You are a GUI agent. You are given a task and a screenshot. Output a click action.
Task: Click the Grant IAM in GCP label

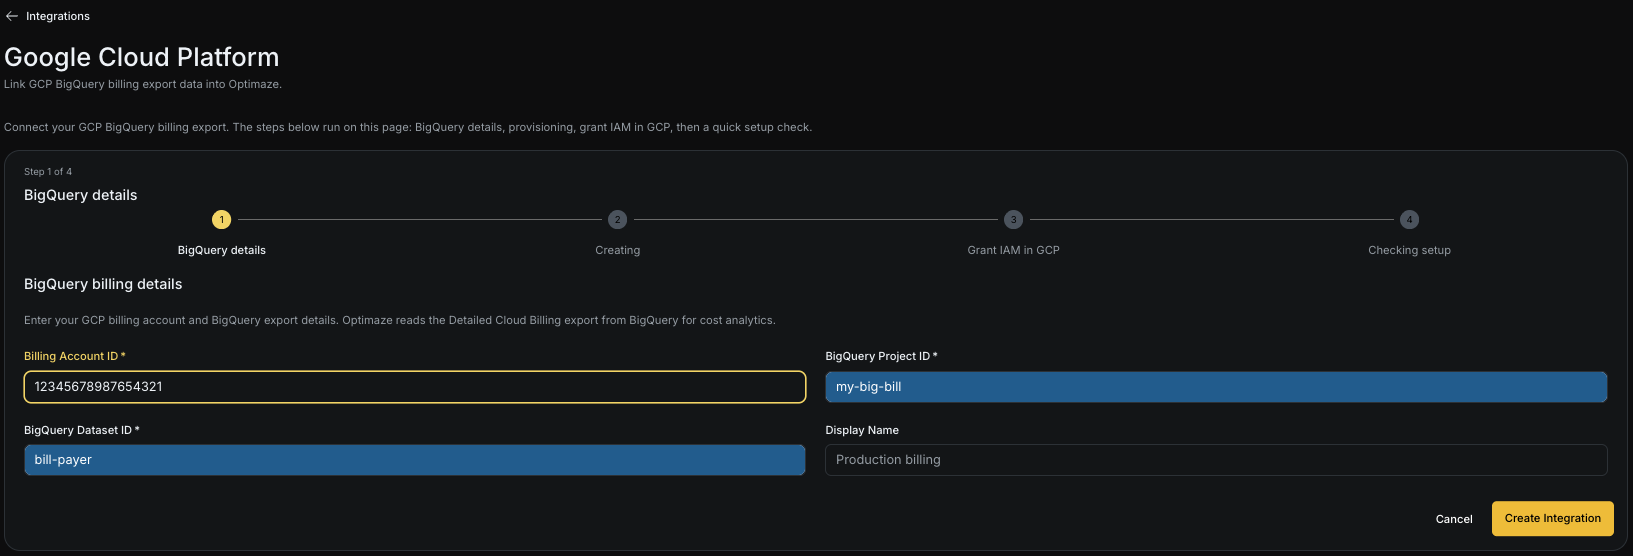1013,250
